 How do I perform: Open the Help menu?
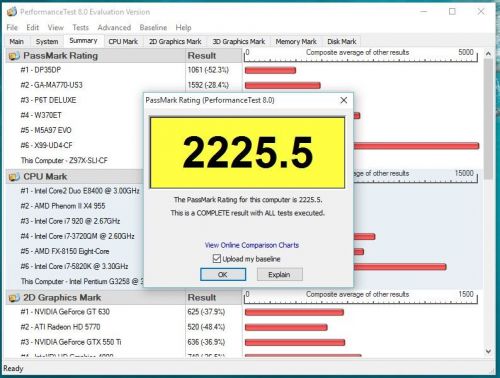tap(183, 28)
